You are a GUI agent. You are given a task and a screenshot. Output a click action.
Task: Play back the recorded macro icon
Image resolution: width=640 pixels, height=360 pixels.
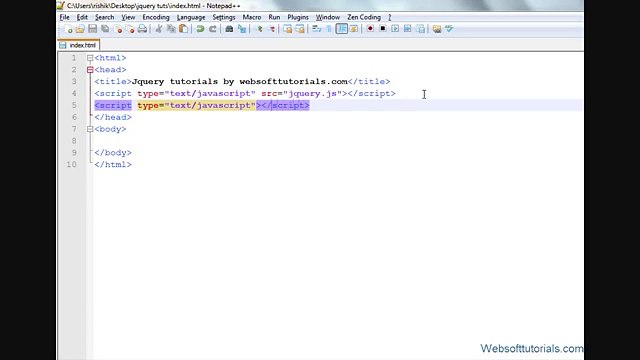coord(395,29)
